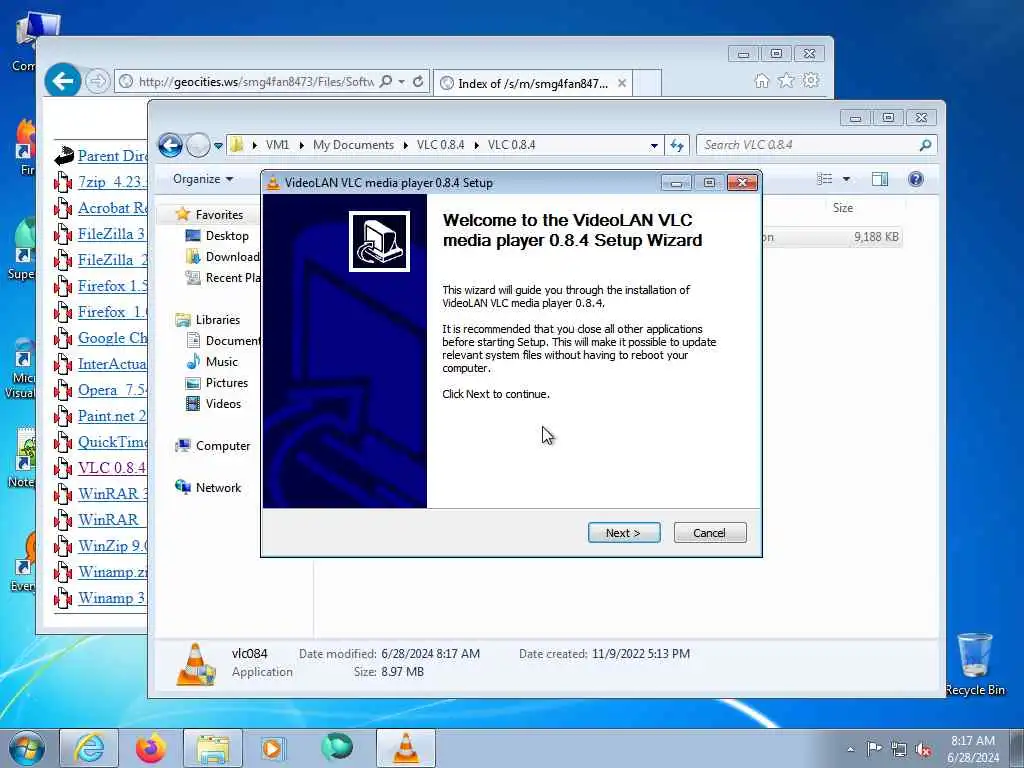This screenshot has width=1024, height=768.
Task: Open the Recycle Bin on desktop
Action: [974, 664]
